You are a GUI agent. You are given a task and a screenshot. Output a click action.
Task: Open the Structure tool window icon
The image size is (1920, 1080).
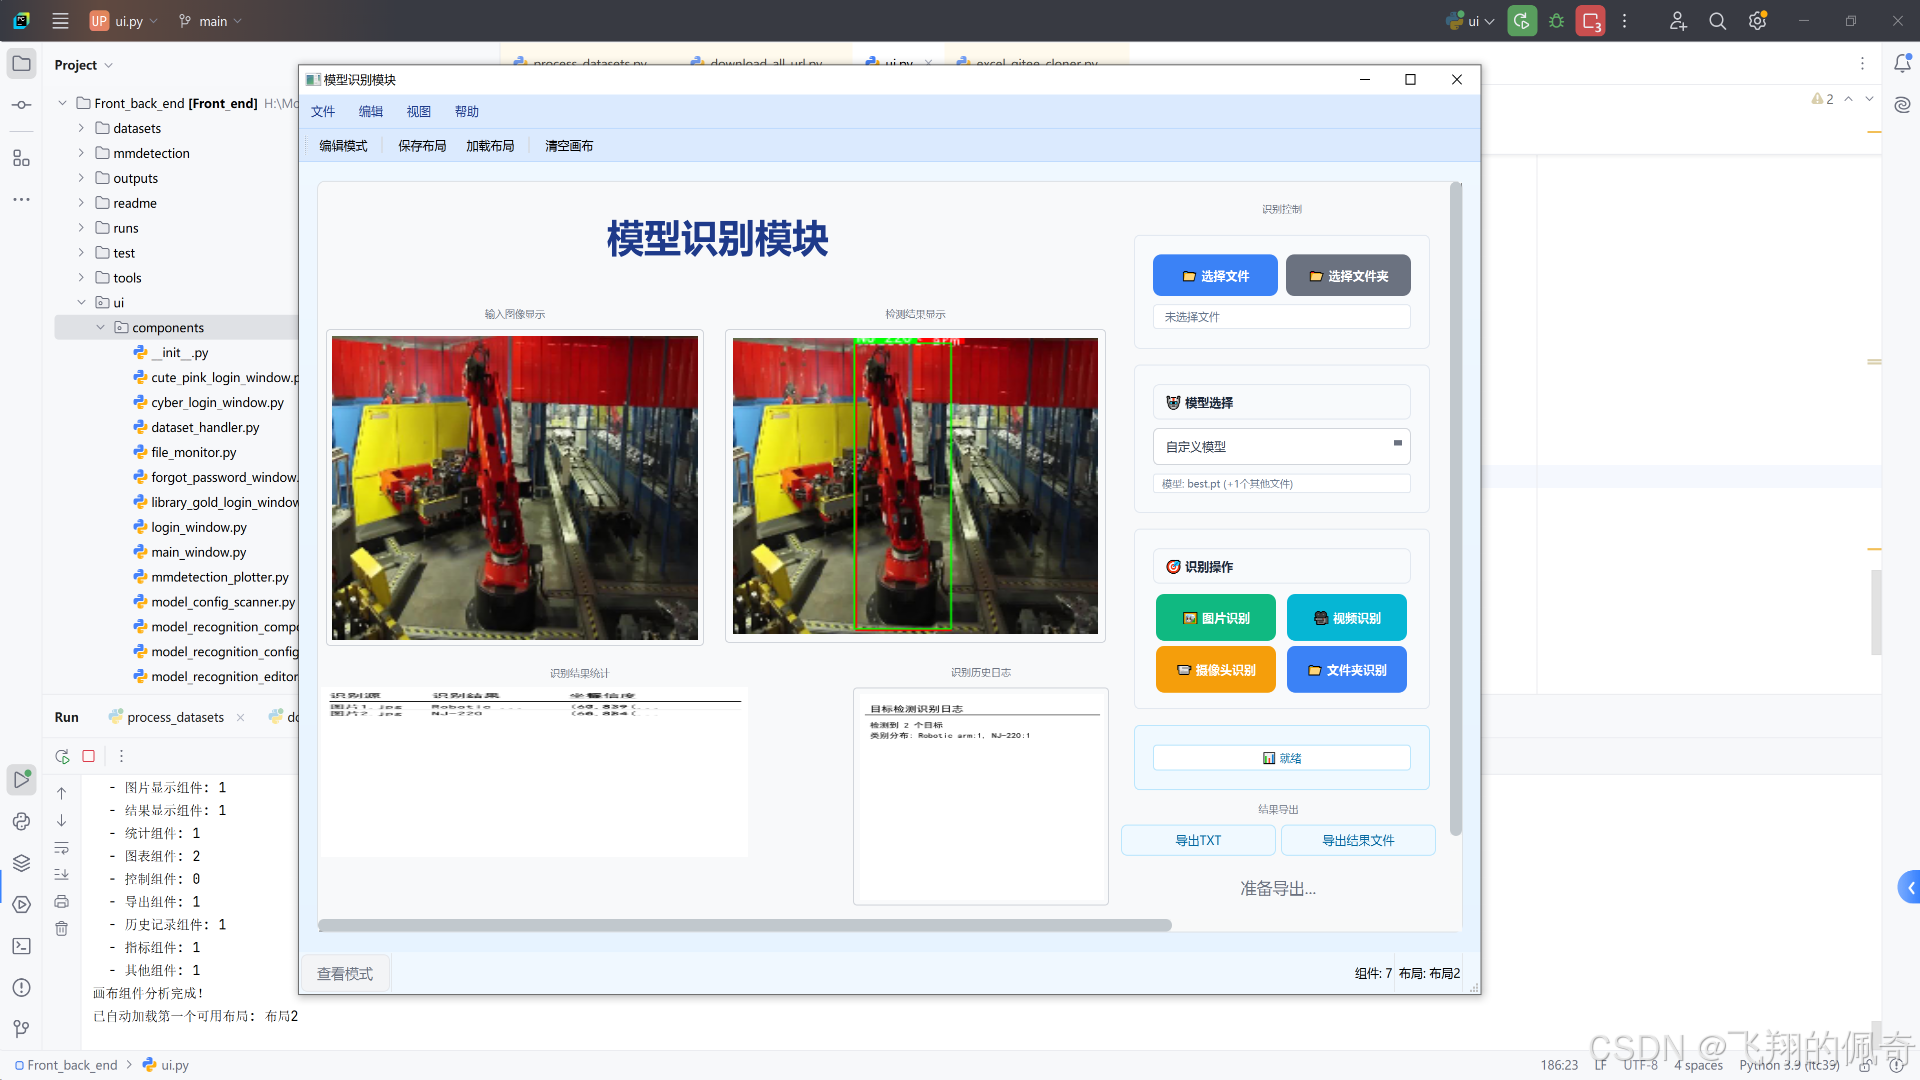tap(21, 158)
